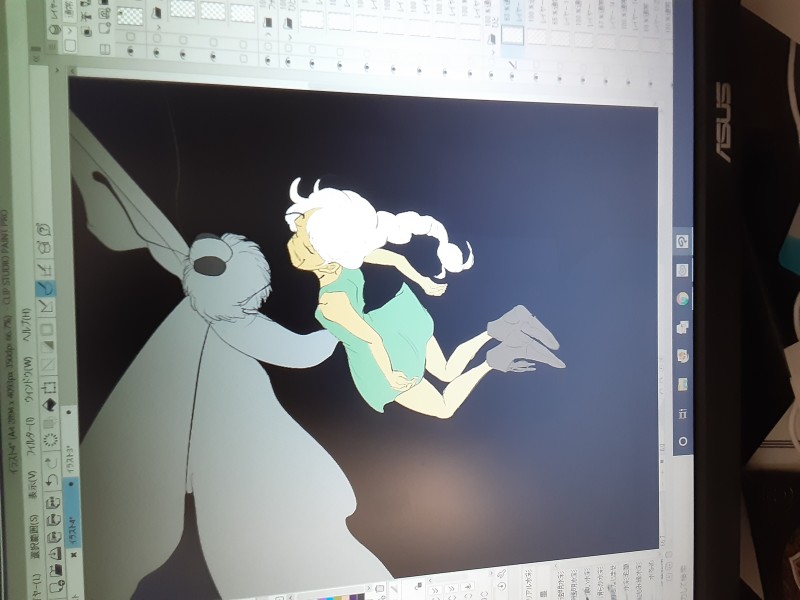The width and height of the screenshot is (800, 600).
Task: Click the Redo arrow icon
Action: coord(51,462)
